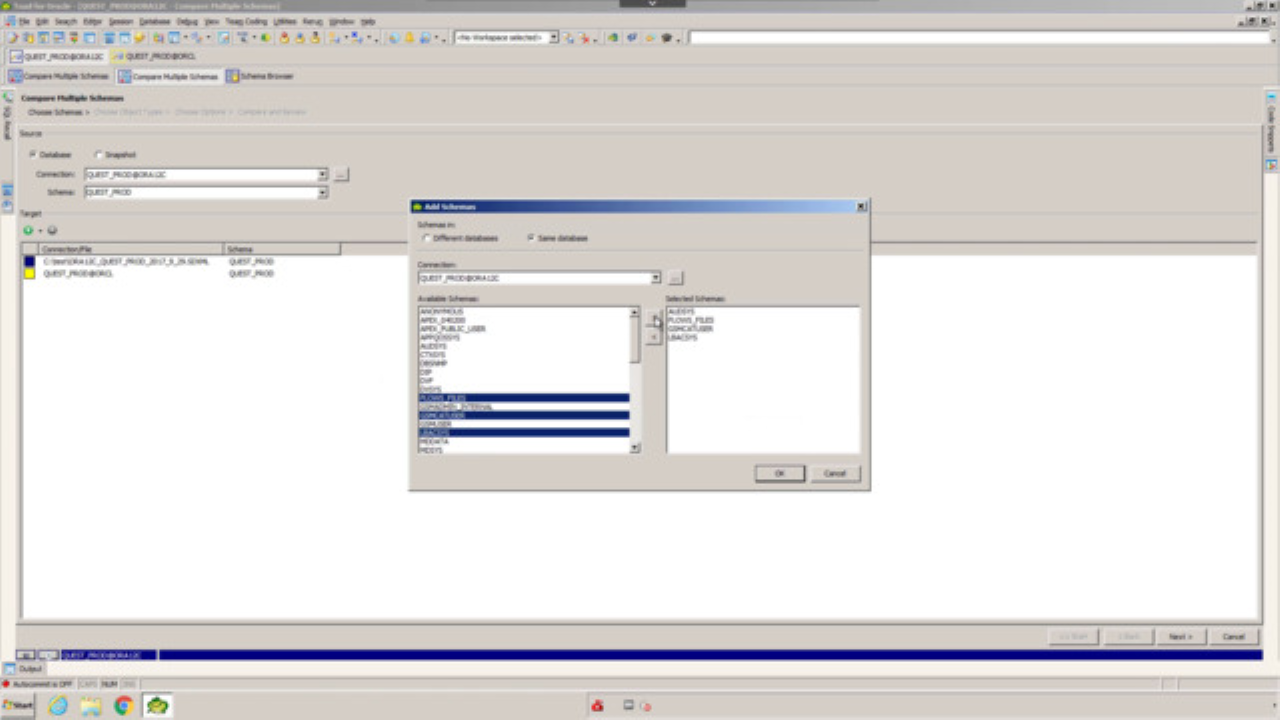Open the Connection dropdown in Add Schemas dialog
This screenshot has width=1280, height=720.
(655, 278)
